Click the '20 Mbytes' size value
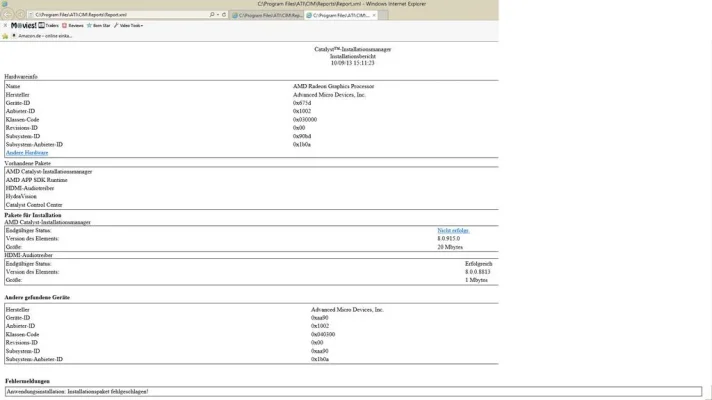The width and height of the screenshot is (712, 400). coord(450,247)
